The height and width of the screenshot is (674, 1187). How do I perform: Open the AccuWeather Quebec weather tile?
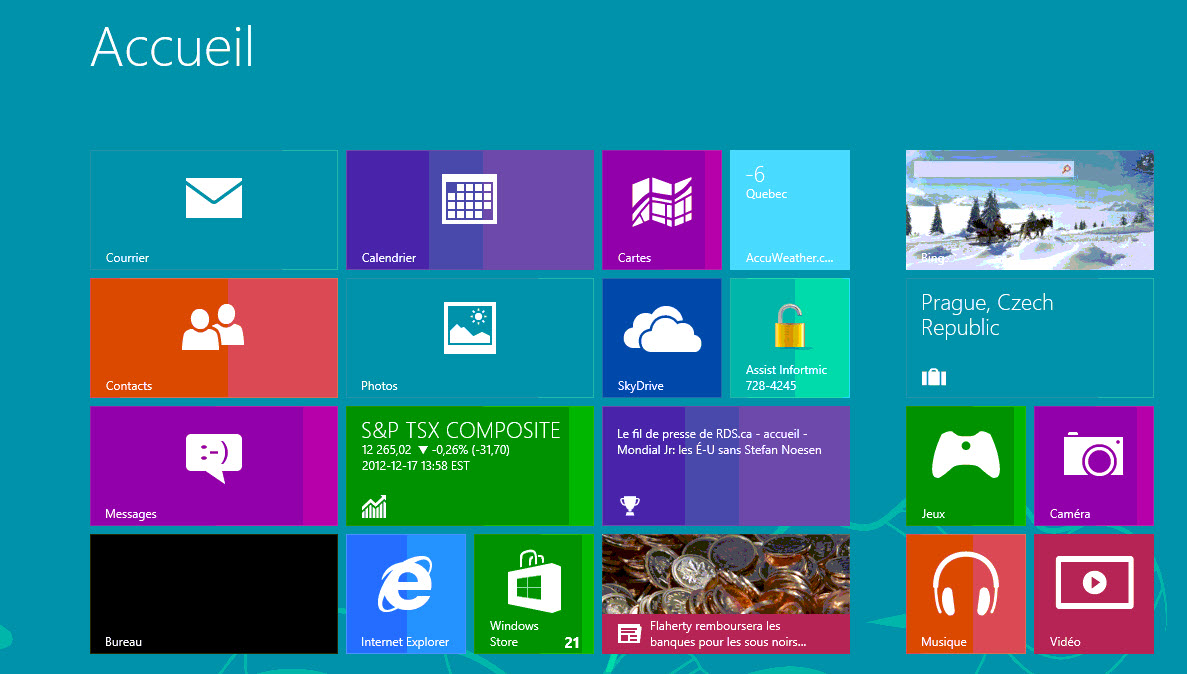coord(790,210)
